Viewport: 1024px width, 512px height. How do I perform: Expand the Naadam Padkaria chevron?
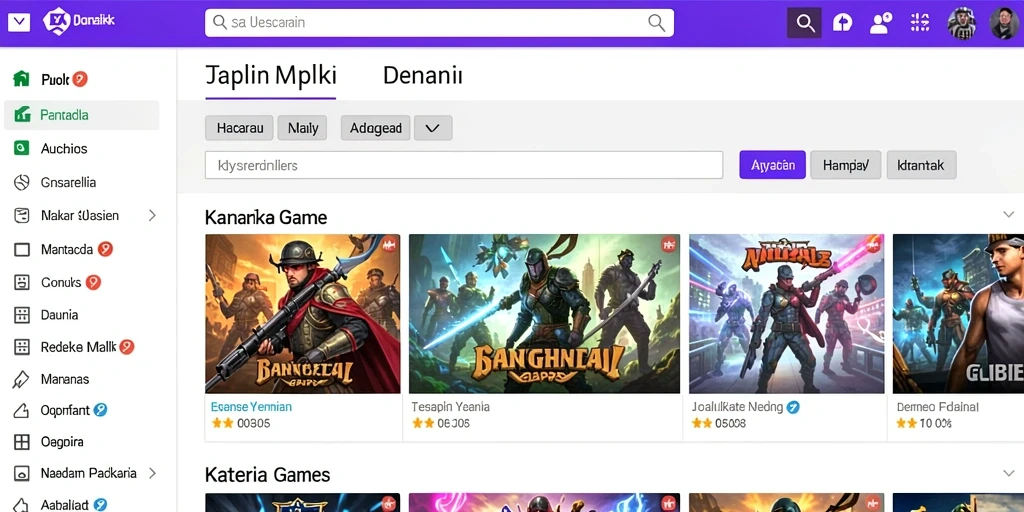click(152, 473)
